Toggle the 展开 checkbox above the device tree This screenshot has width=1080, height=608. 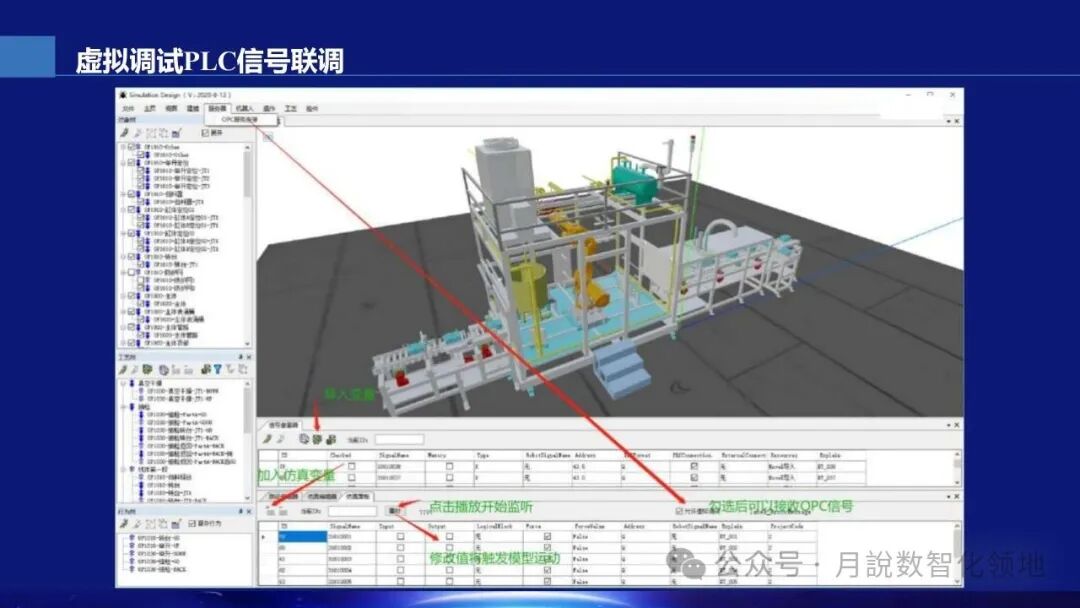(x=205, y=133)
